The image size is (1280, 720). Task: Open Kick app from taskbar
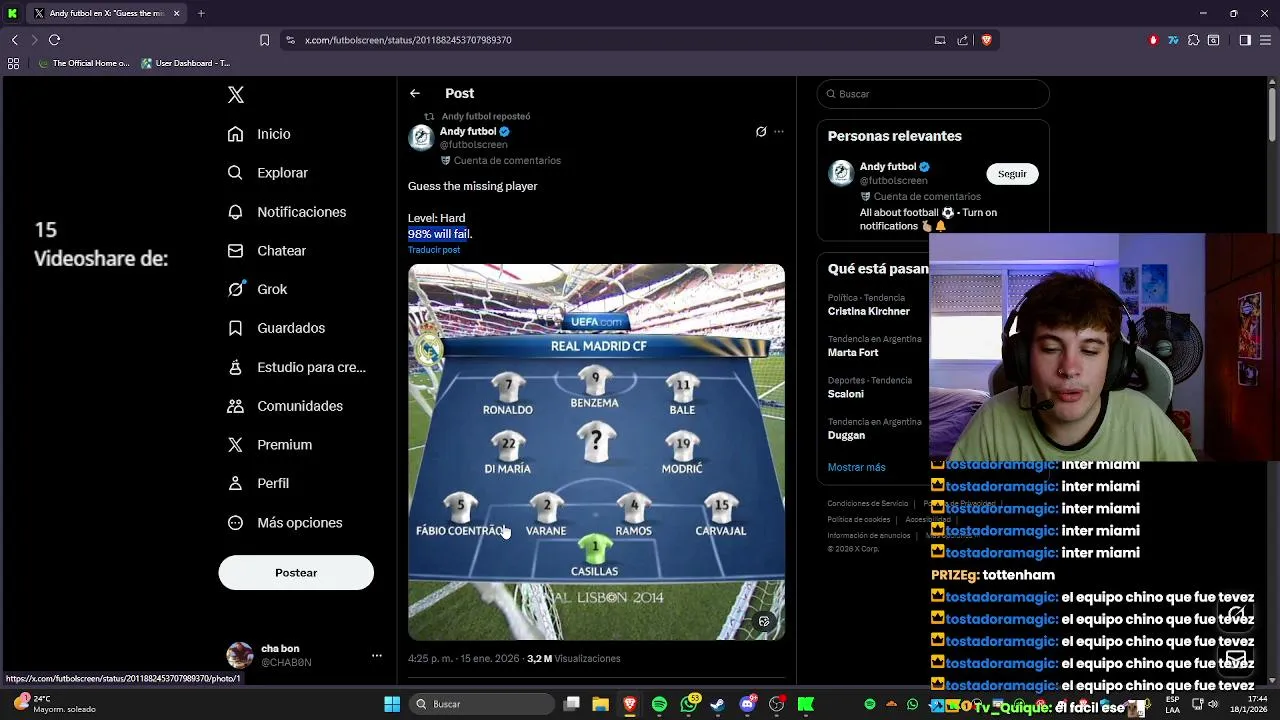pyautogui.click(x=806, y=704)
